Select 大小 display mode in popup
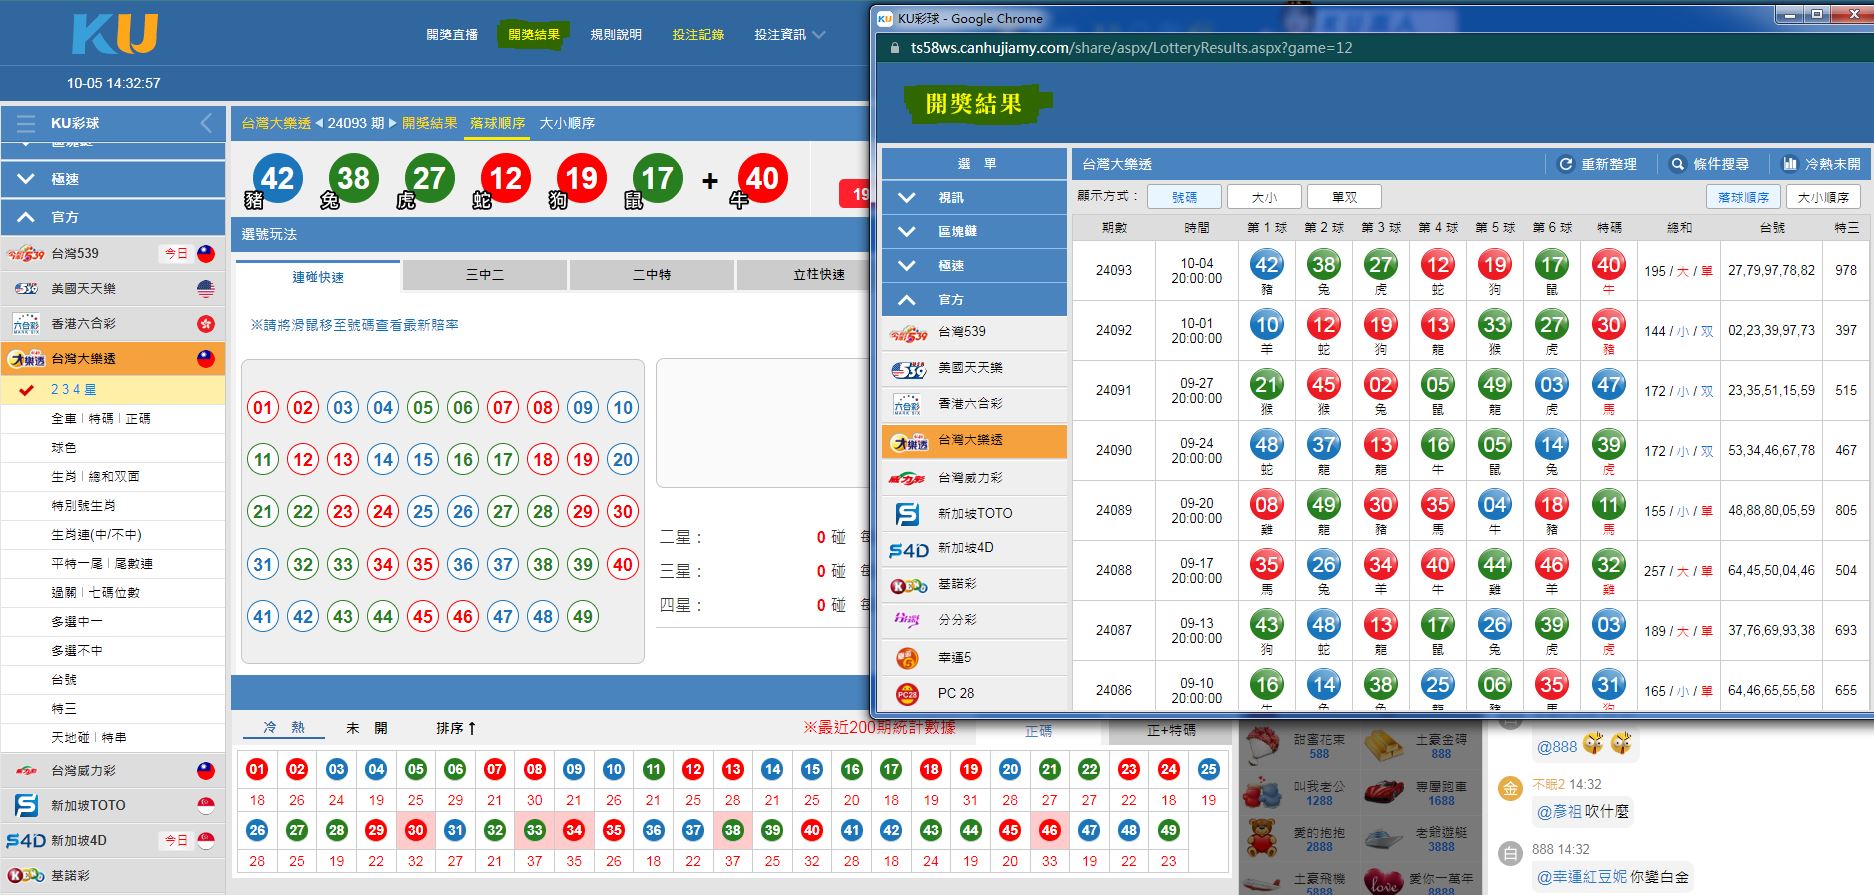Viewport: 1874px width, 895px height. [x=1264, y=197]
